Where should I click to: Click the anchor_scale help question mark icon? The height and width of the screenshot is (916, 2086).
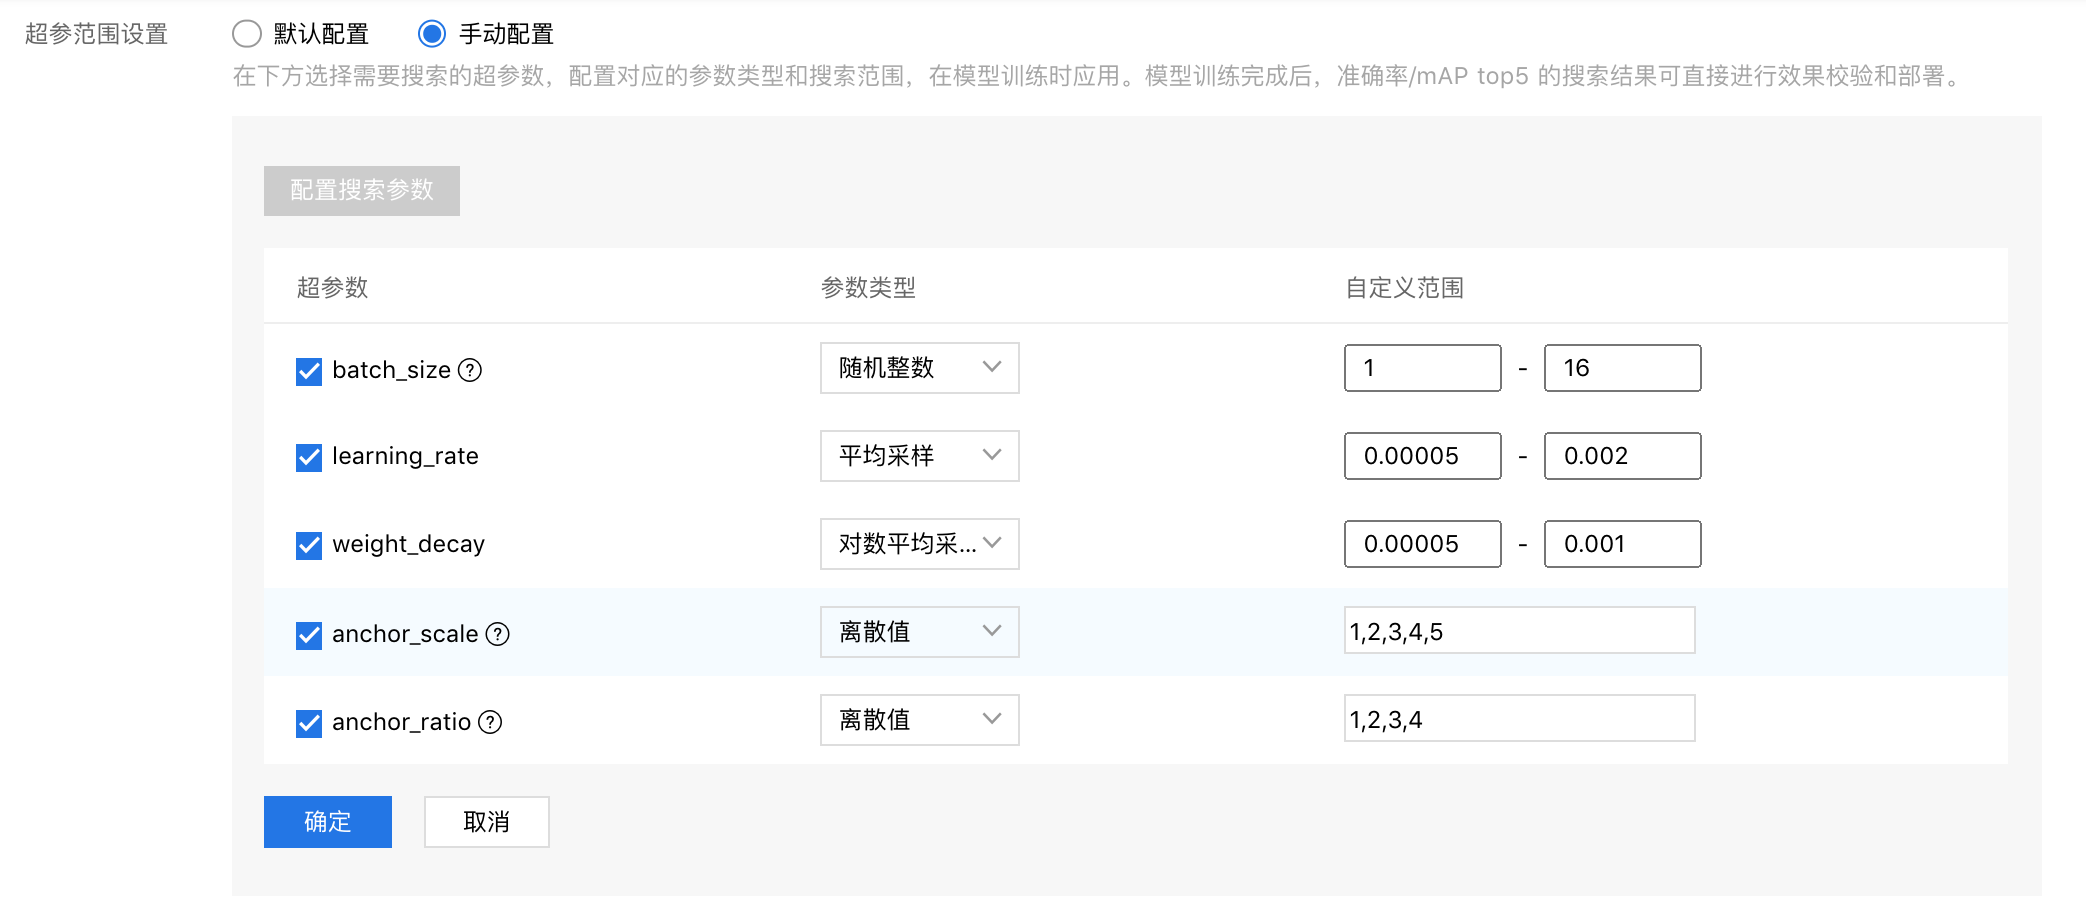[x=498, y=634]
